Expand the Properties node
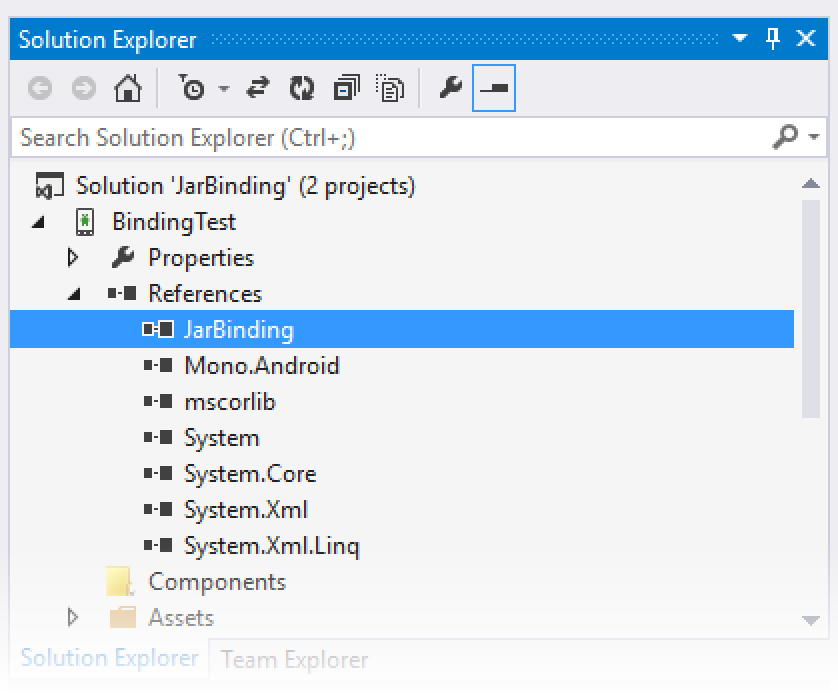The height and width of the screenshot is (696, 838). click(x=73, y=258)
